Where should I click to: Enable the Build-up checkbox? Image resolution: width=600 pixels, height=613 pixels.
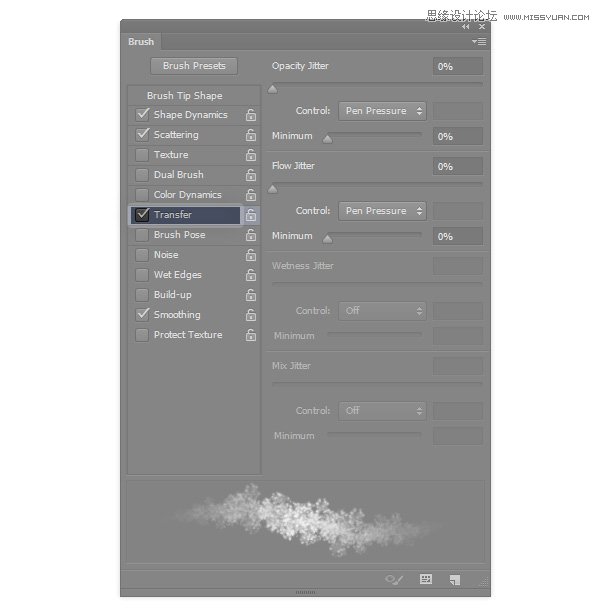tap(142, 295)
